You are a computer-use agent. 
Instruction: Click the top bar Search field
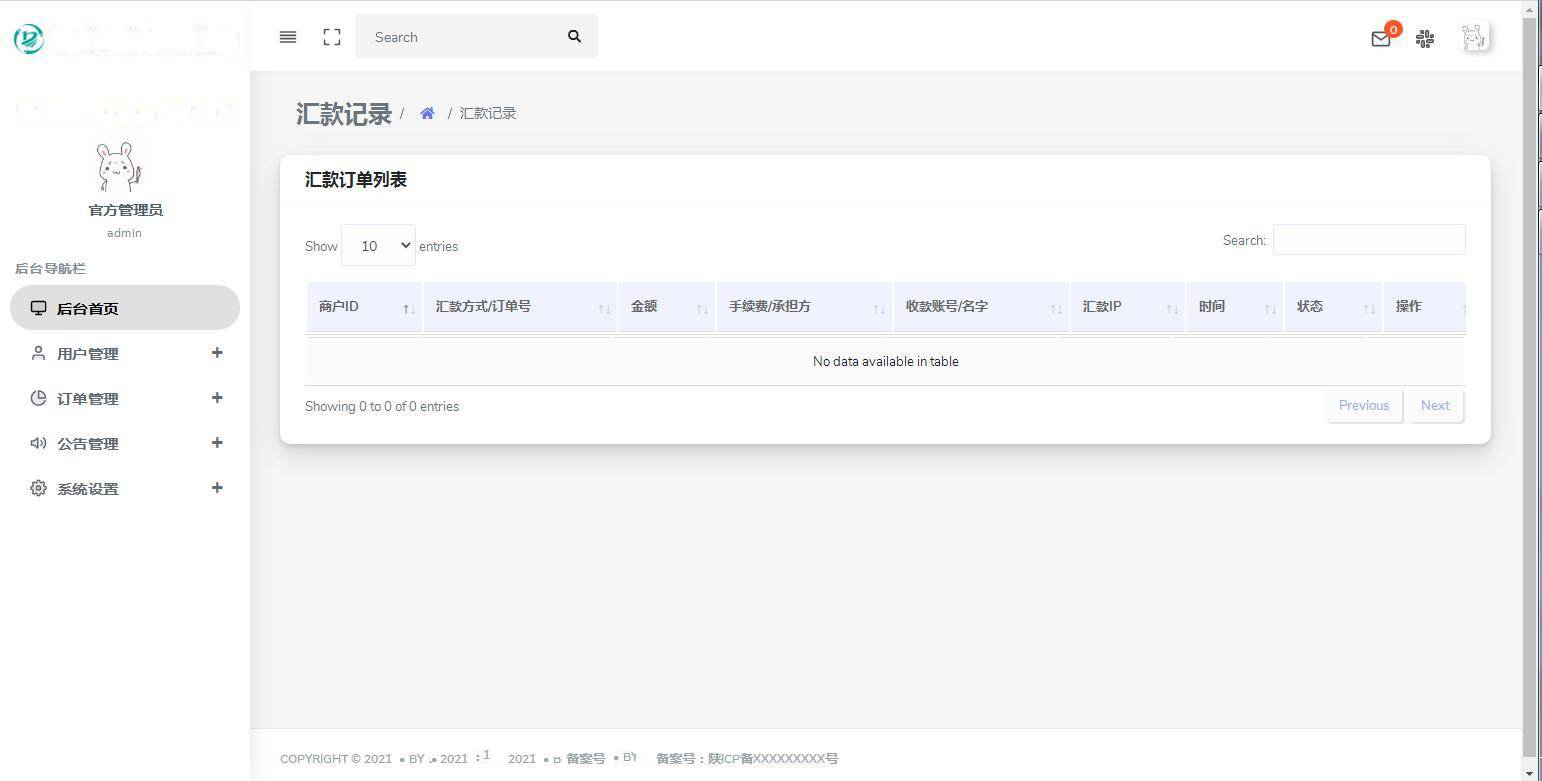[x=460, y=37]
